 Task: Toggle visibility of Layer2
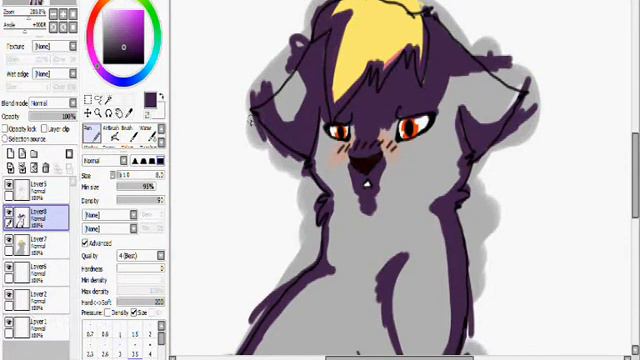point(9,294)
